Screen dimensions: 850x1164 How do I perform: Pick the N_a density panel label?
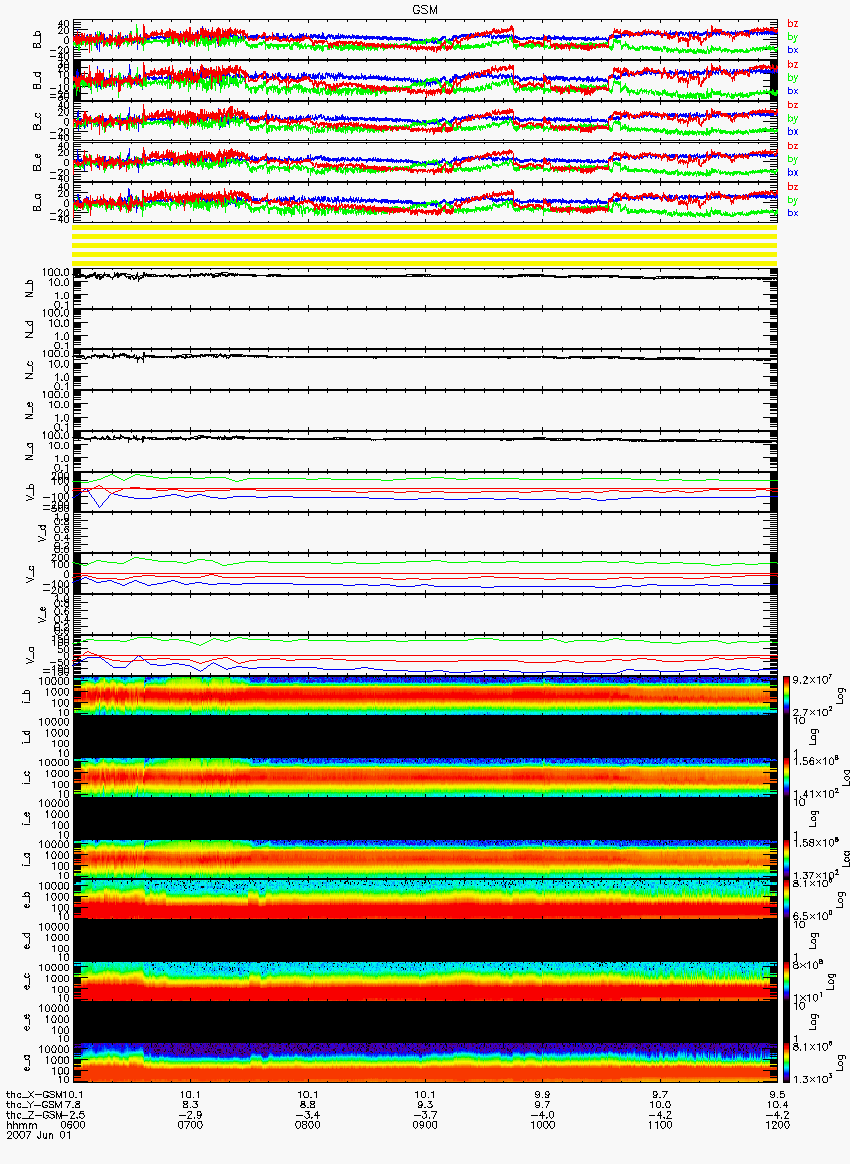pos(30,451)
